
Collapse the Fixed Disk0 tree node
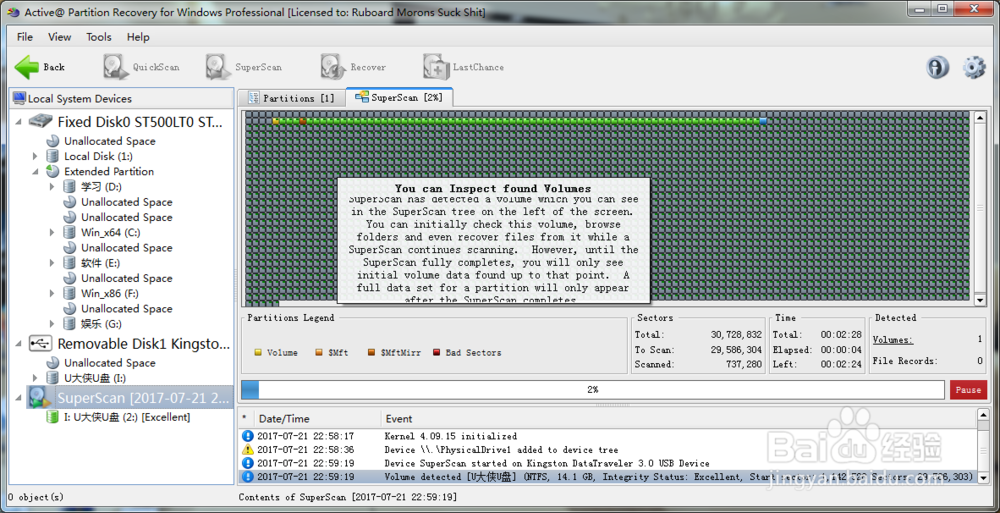point(18,122)
